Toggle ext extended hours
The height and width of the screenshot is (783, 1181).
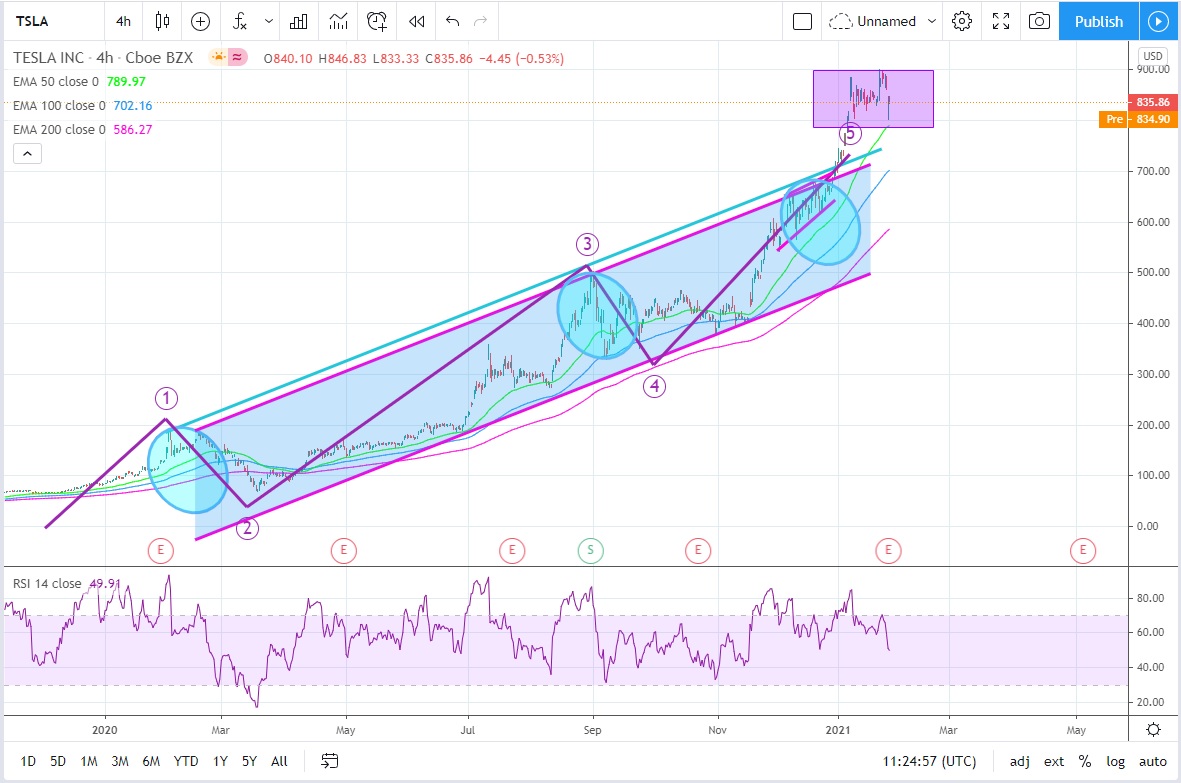click(1054, 761)
